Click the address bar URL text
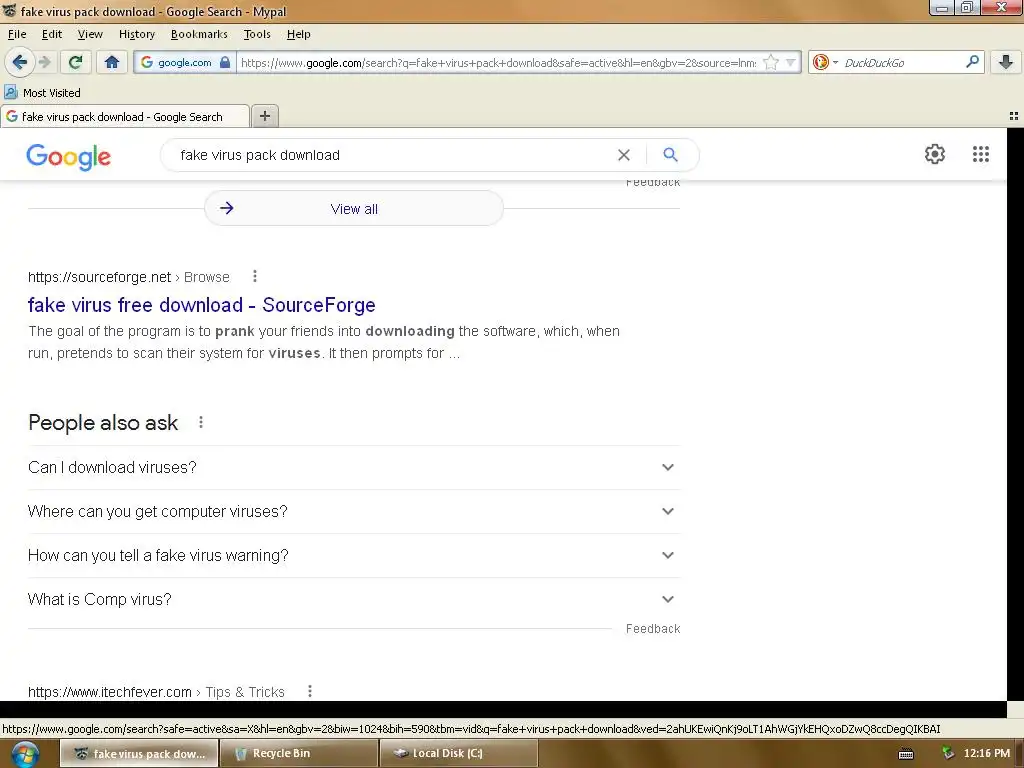Viewport: 1024px width, 768px height. (498, 63)
